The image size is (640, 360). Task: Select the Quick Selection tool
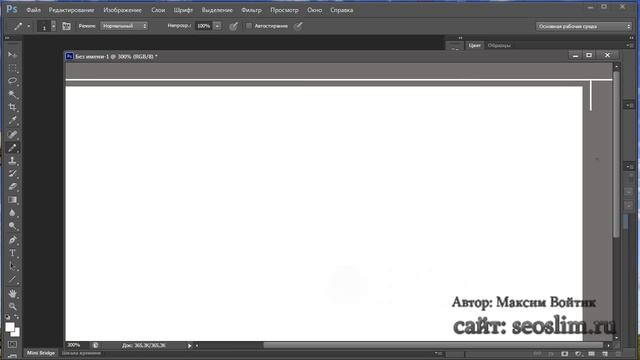pos(12,94)
